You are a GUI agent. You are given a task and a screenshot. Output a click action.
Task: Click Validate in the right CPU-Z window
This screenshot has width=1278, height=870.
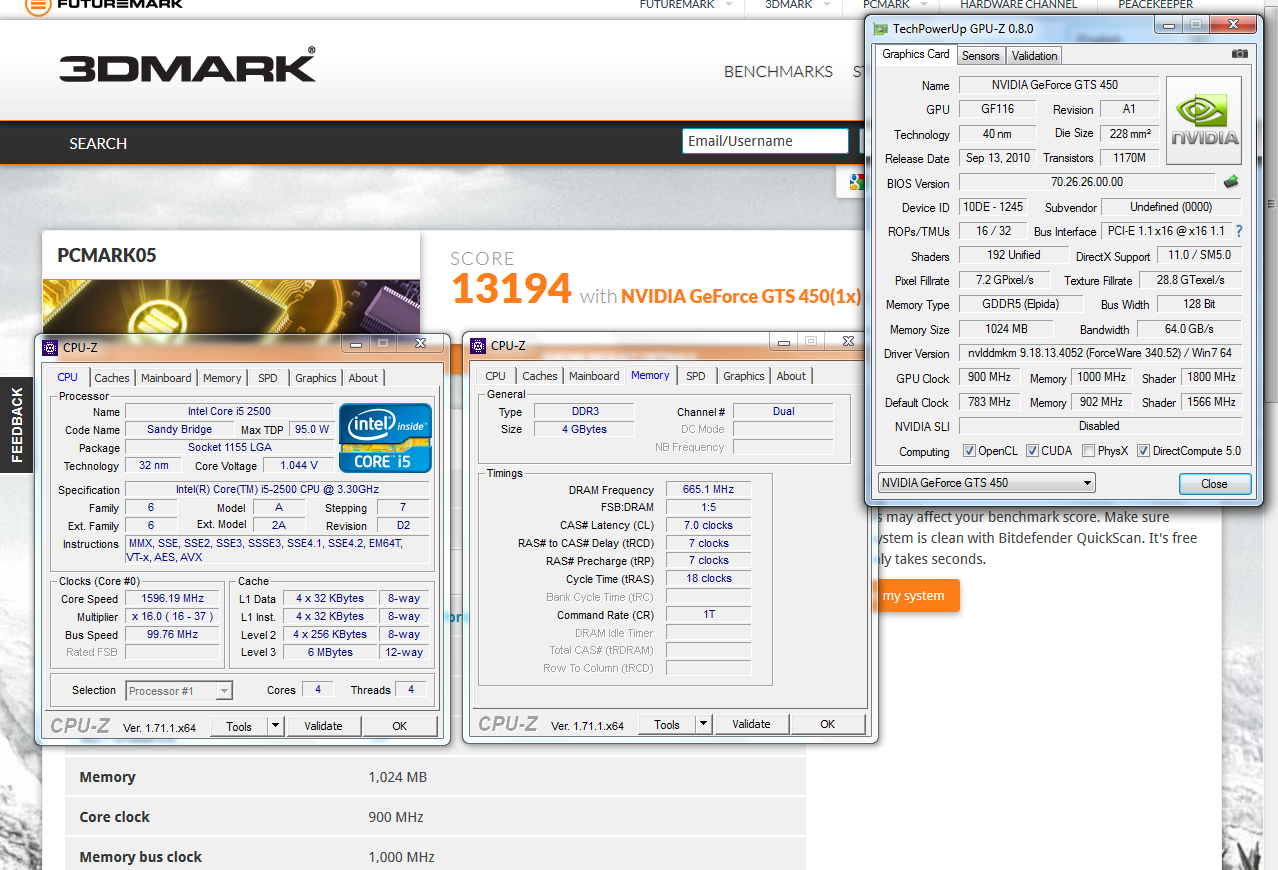tap(751, 724)
